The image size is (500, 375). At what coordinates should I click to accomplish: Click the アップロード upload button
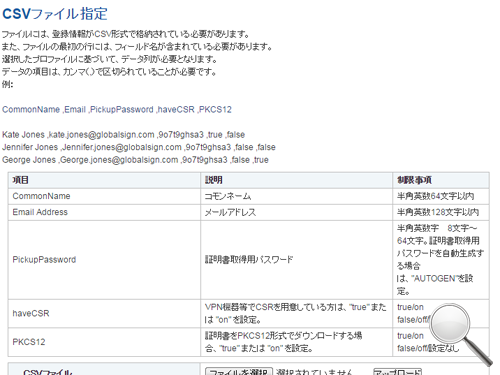point(397,371)
